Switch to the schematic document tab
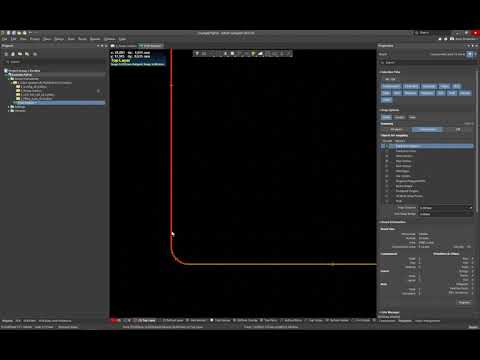This screenshot has width=480, height=360. pyautogui.click(x=124, y=46)
